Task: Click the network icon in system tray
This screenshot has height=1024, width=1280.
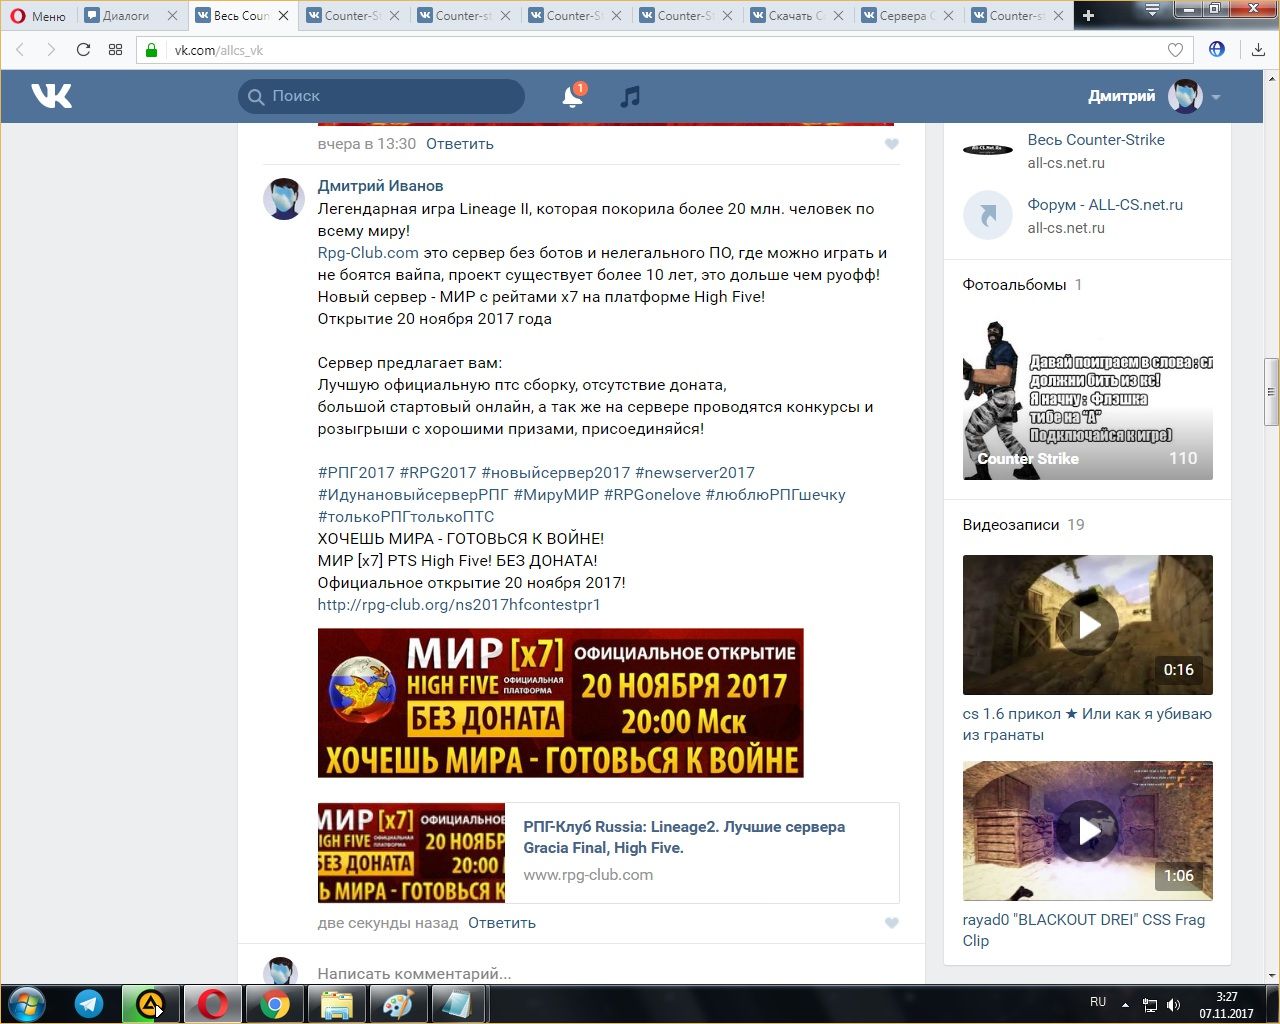Action: tap(1150, 1005)
